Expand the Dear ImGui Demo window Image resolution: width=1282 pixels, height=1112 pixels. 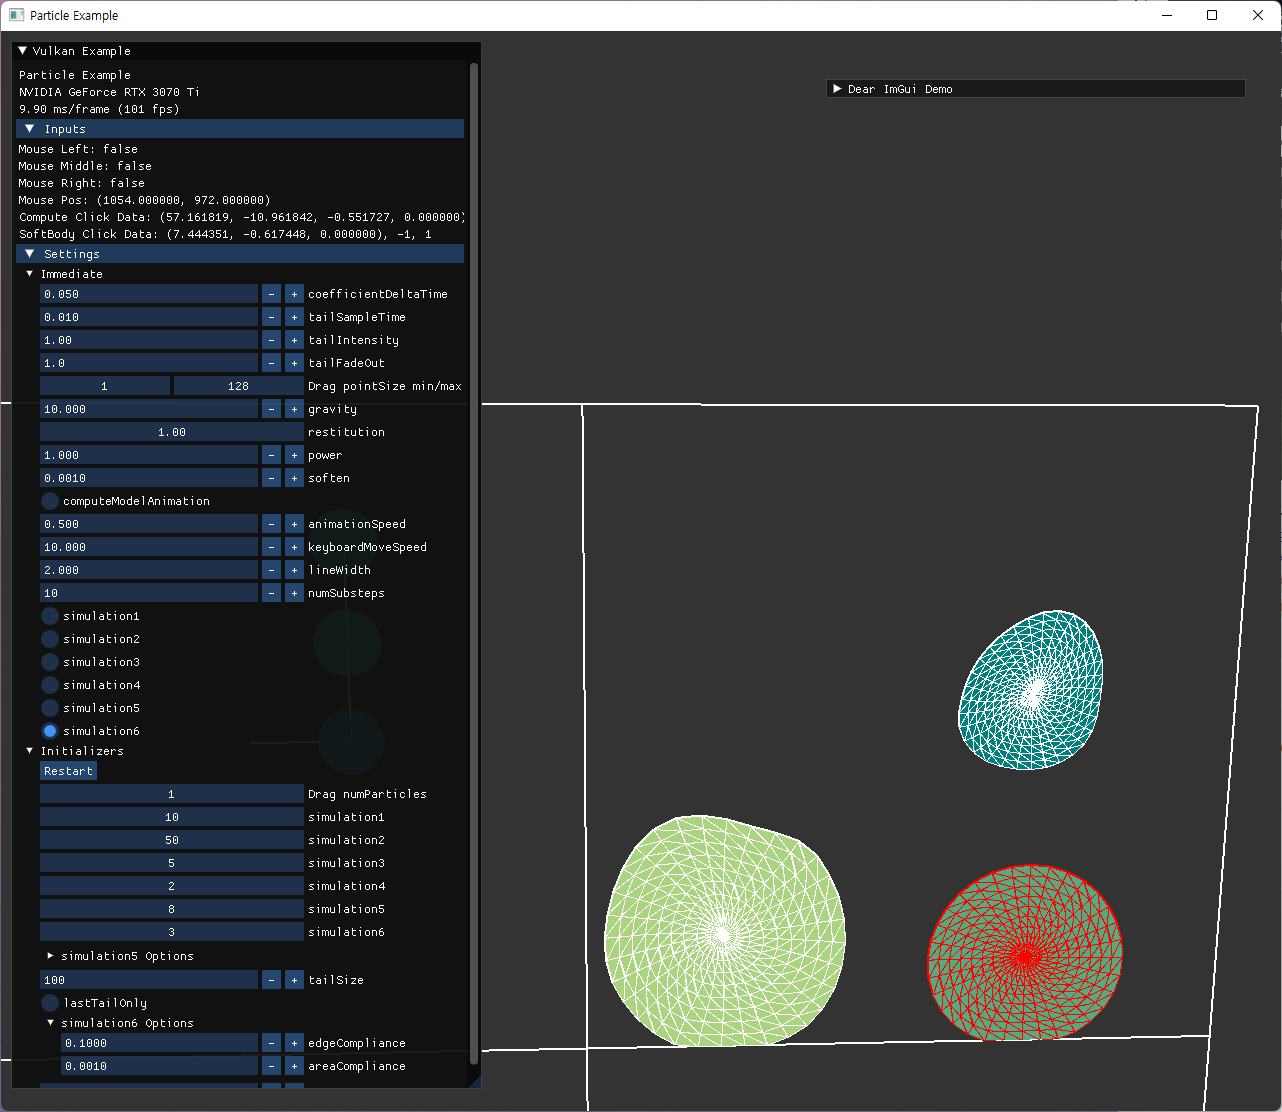837,89
